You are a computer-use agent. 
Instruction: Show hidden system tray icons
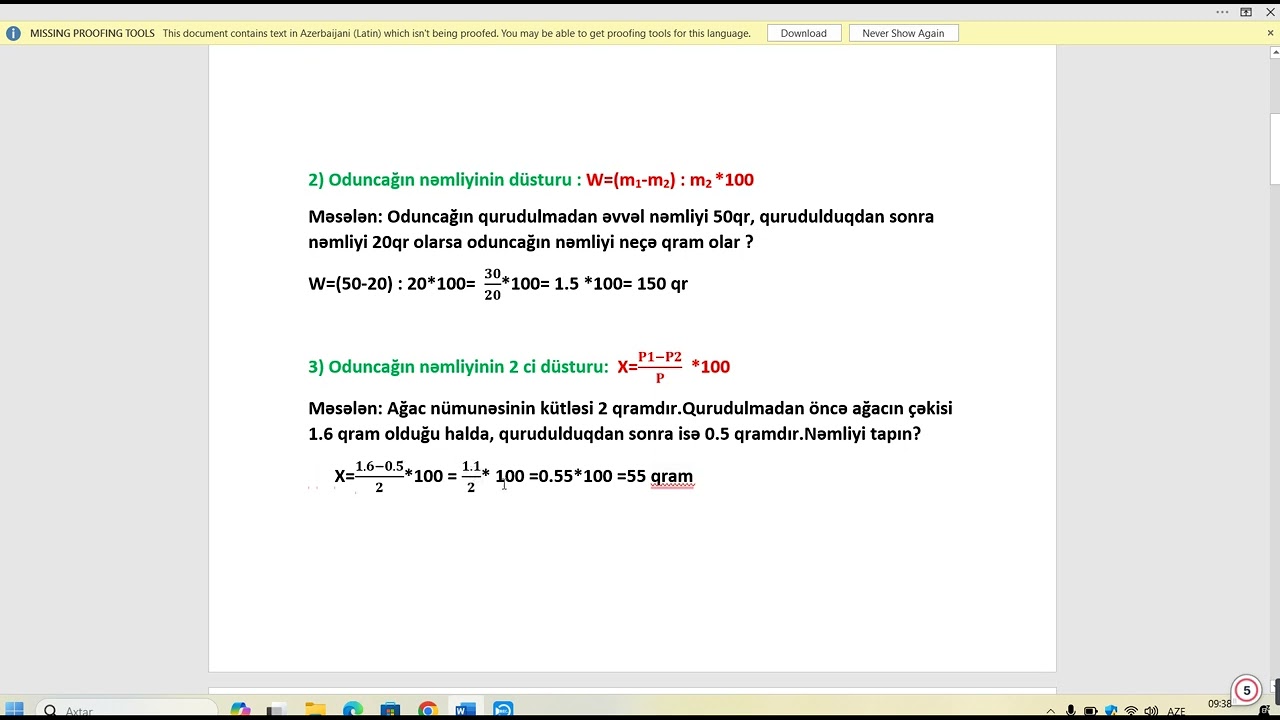[x=1051, y=711]
